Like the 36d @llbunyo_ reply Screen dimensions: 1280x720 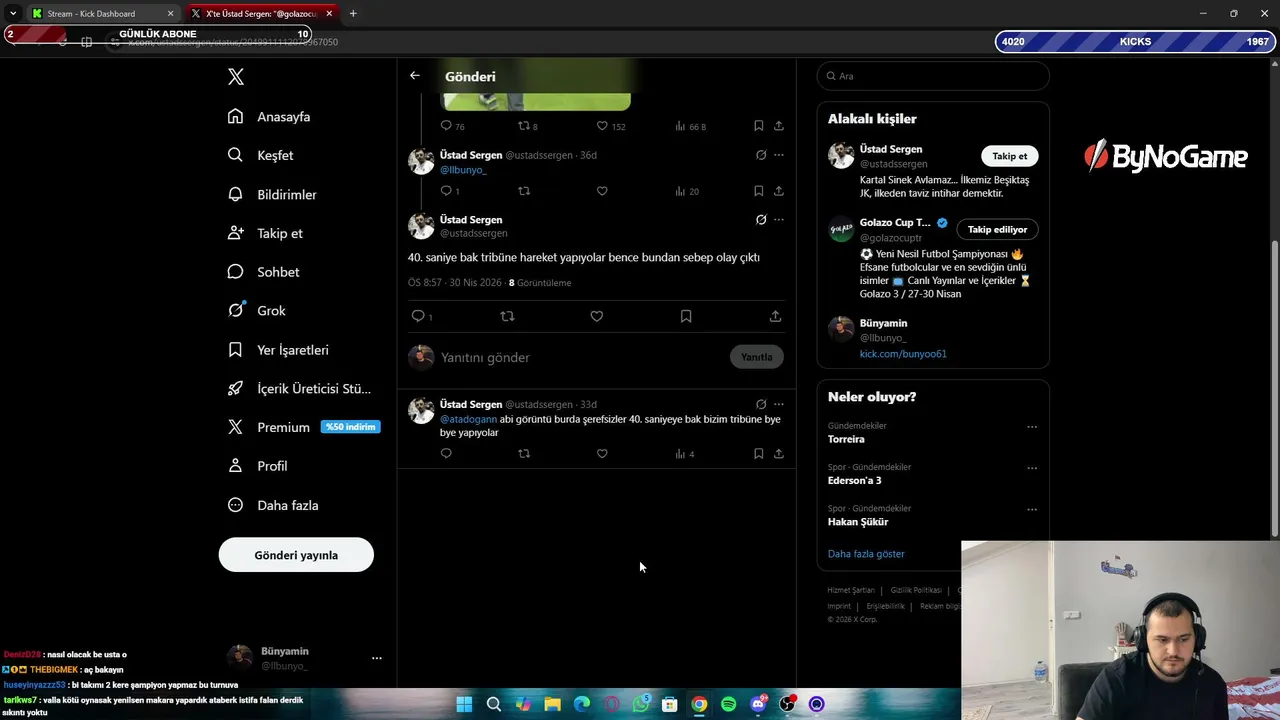602,191
